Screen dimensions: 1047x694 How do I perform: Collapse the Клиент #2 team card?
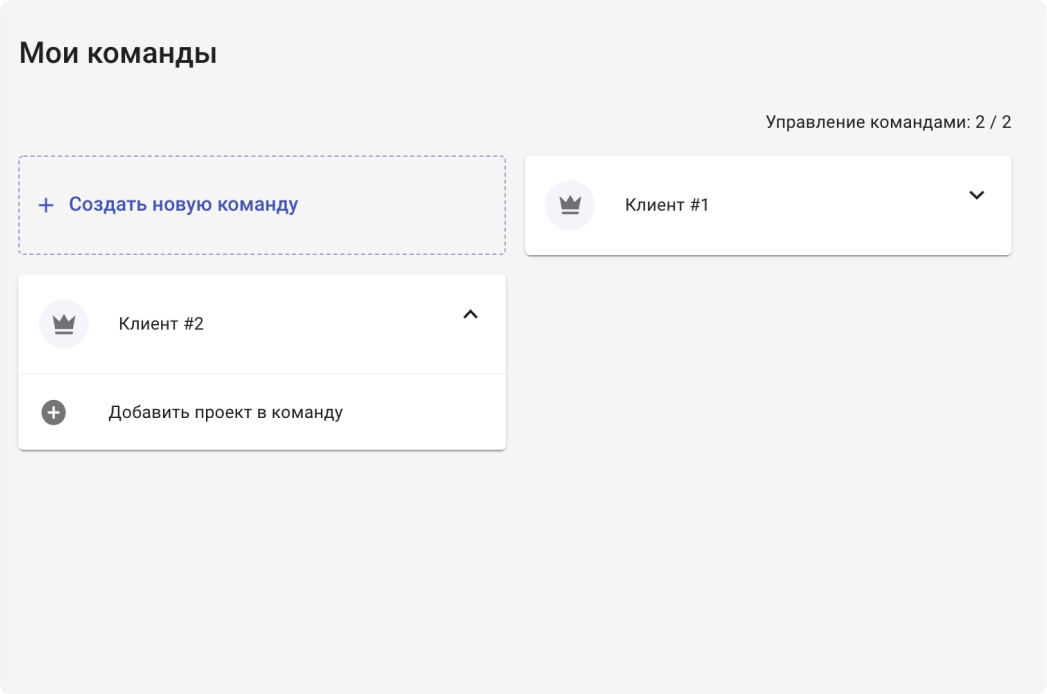pyautogui.click(x=471, y=314)
